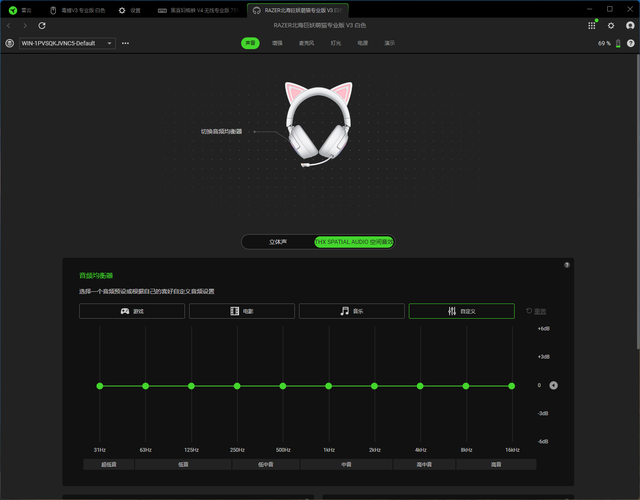This screenshot has width=640, height=500.
Task: Open the Demo (演示) tab
Action: (x=390, y=43)
